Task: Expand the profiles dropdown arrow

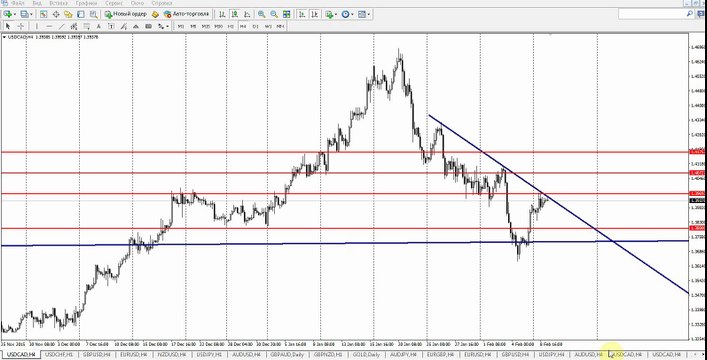Action: click(31, 14)
